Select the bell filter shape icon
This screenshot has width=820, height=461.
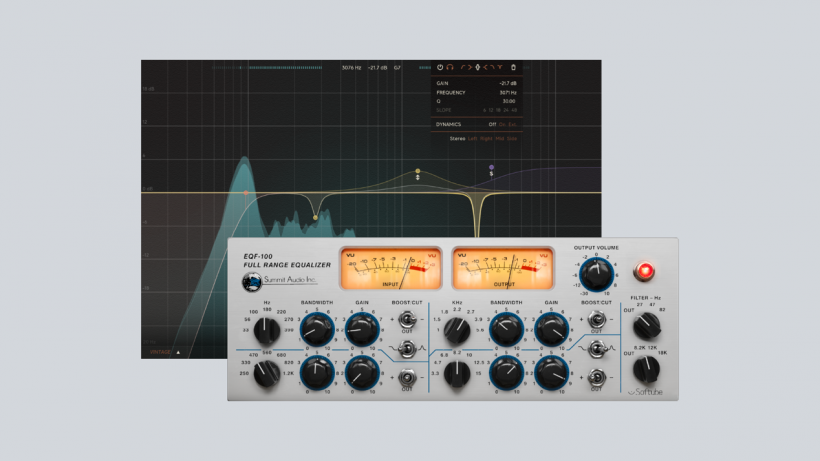(x=477, y=67)
